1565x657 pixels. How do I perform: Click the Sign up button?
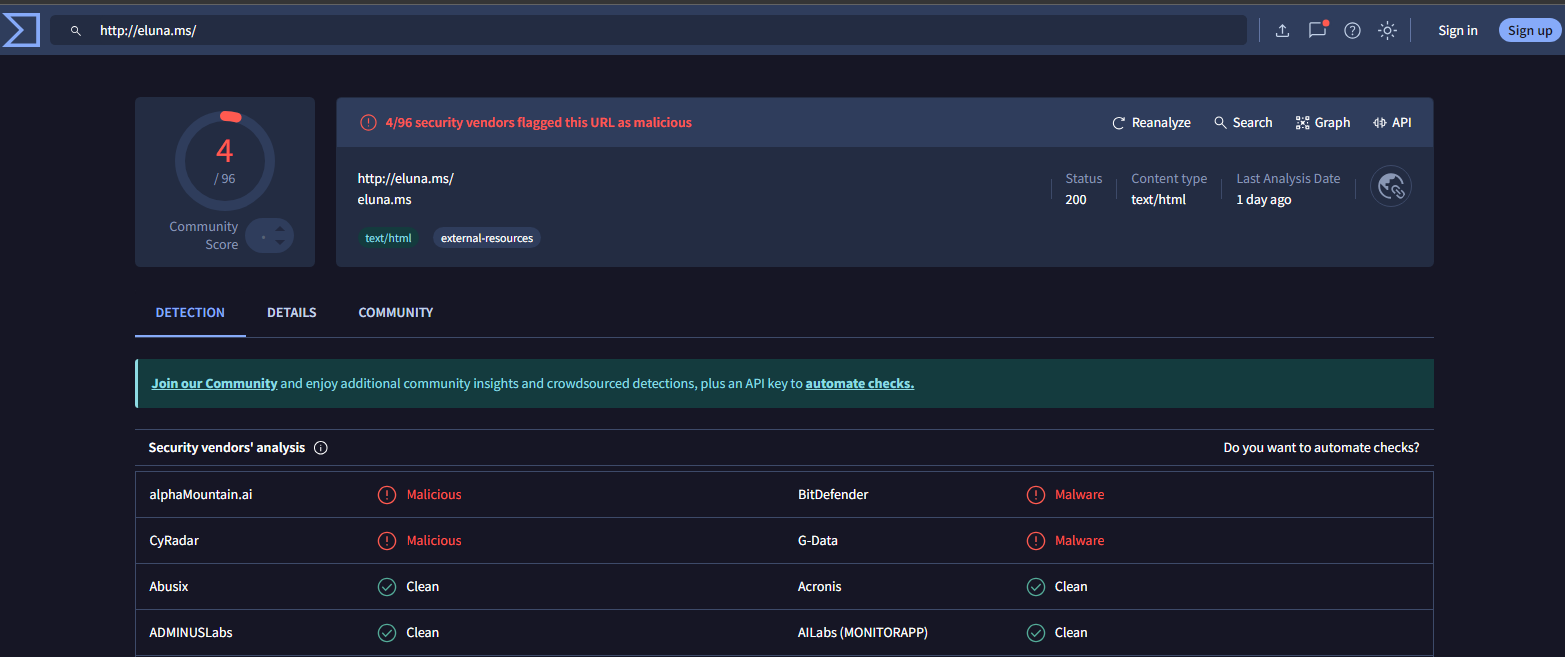tap(1530, 30)
